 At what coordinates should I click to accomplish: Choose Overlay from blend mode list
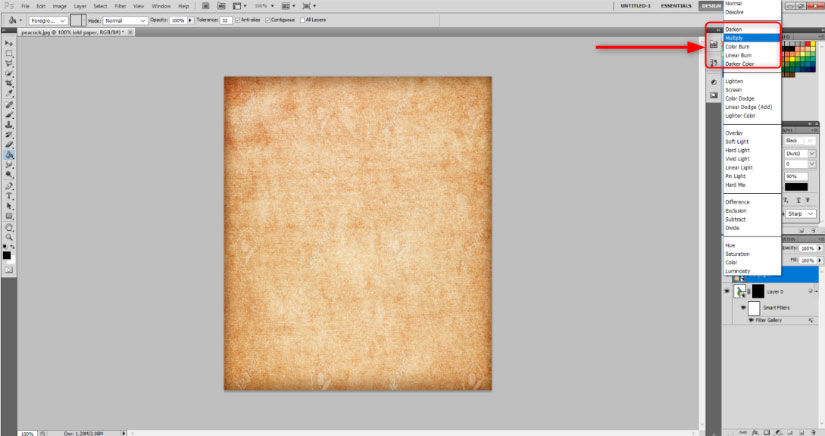coord(735,132)
